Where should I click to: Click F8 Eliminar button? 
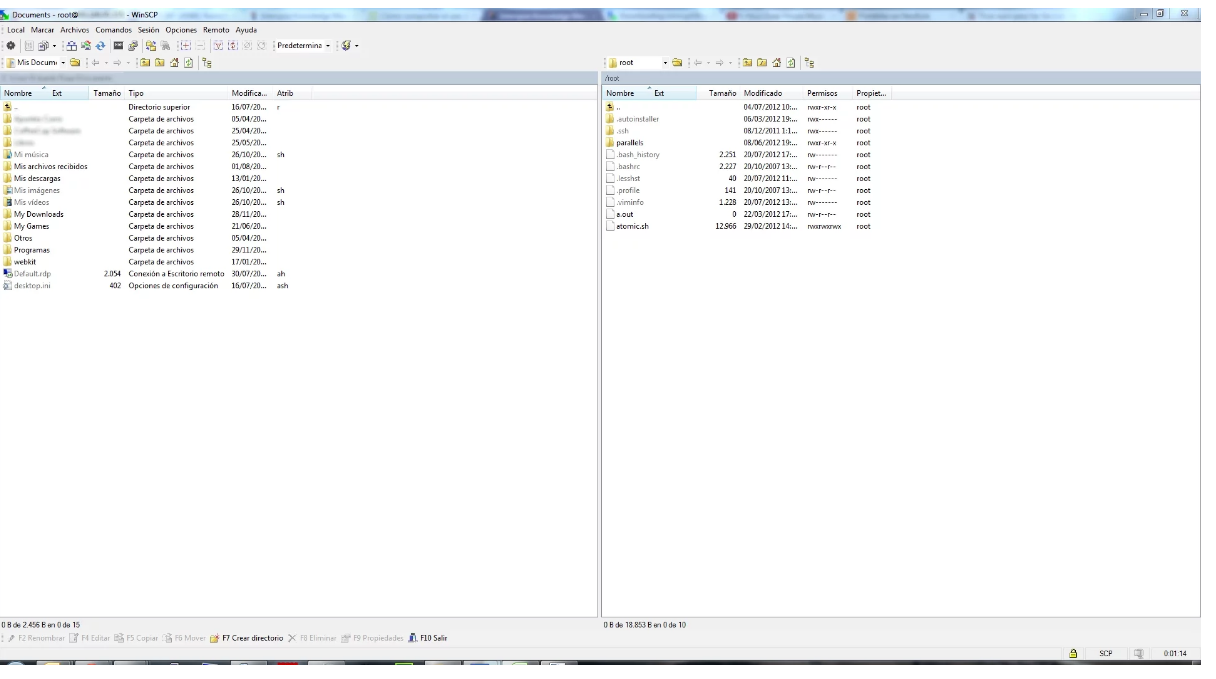click(x=310, y=636)
